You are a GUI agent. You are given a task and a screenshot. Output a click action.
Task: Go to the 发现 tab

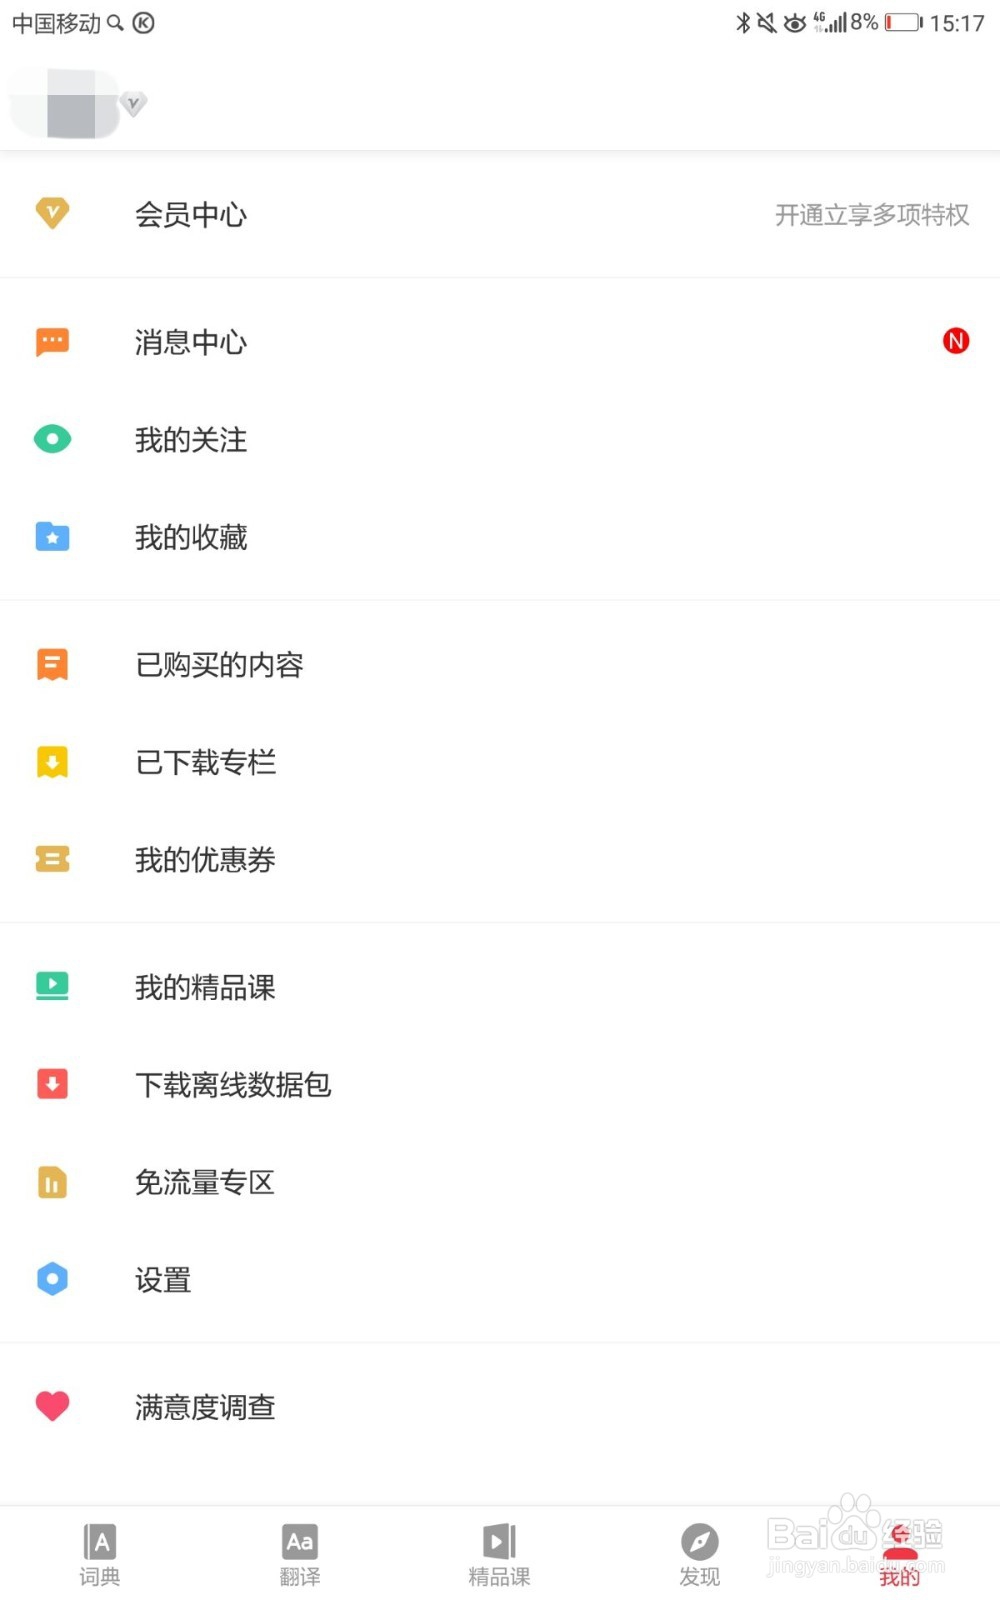click(700, 1555)
